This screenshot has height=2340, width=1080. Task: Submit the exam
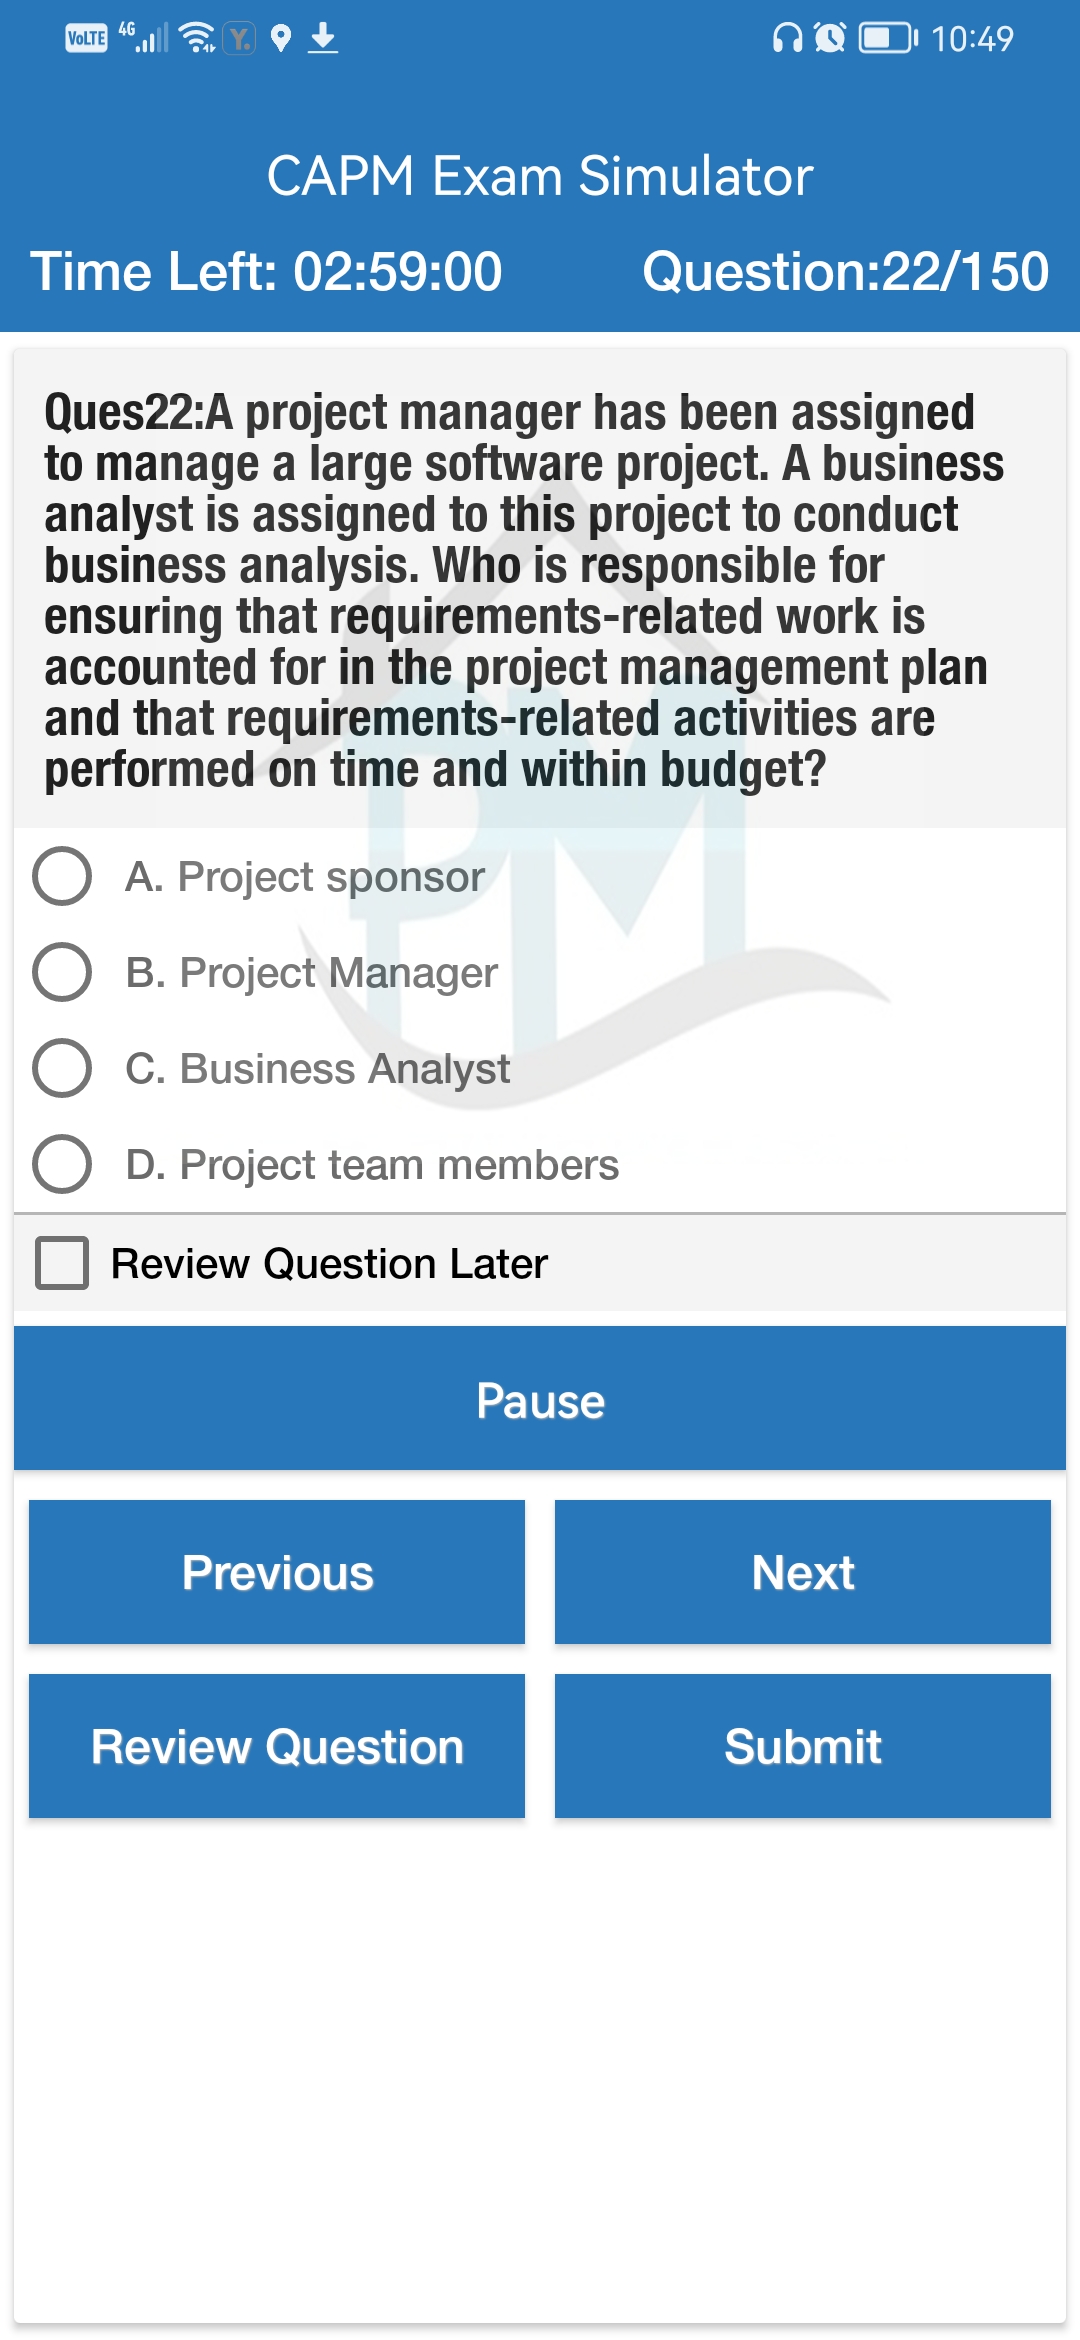(803, 1746)
